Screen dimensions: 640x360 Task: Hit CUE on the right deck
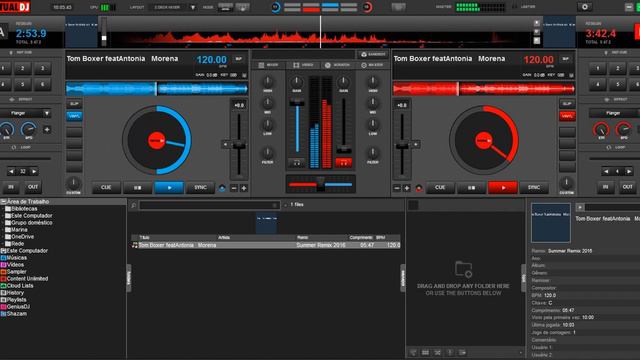[x=440, y=188]
